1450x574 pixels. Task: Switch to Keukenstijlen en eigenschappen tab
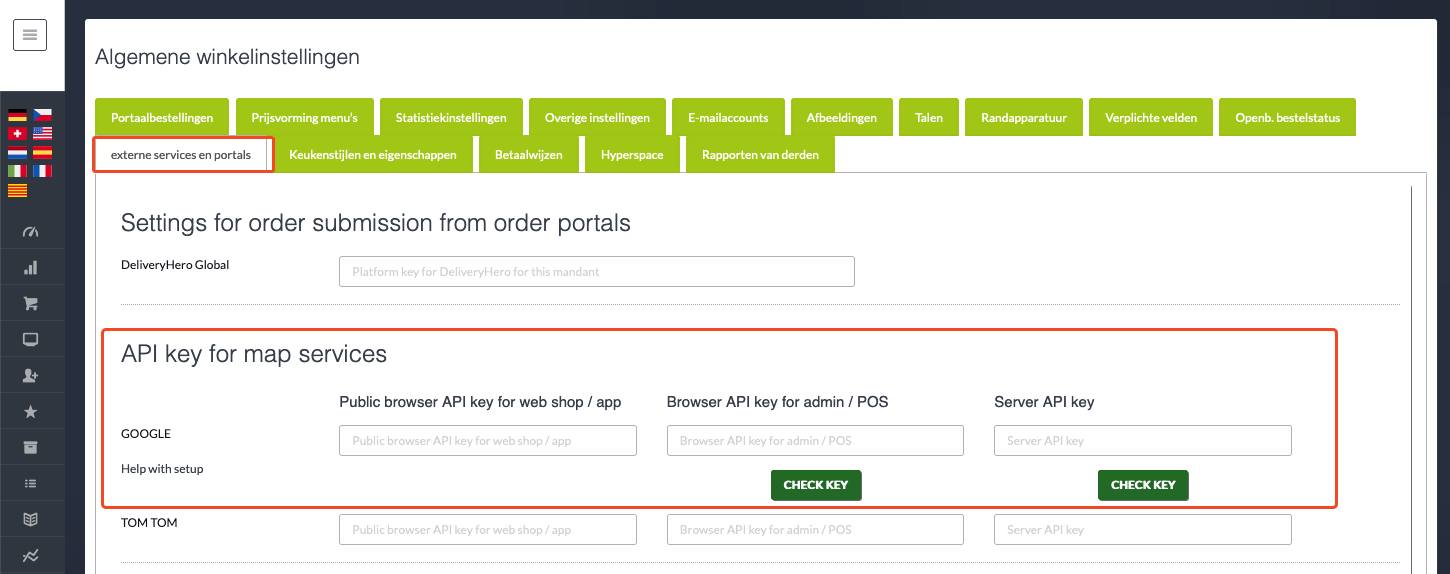(x=373, y=155)
